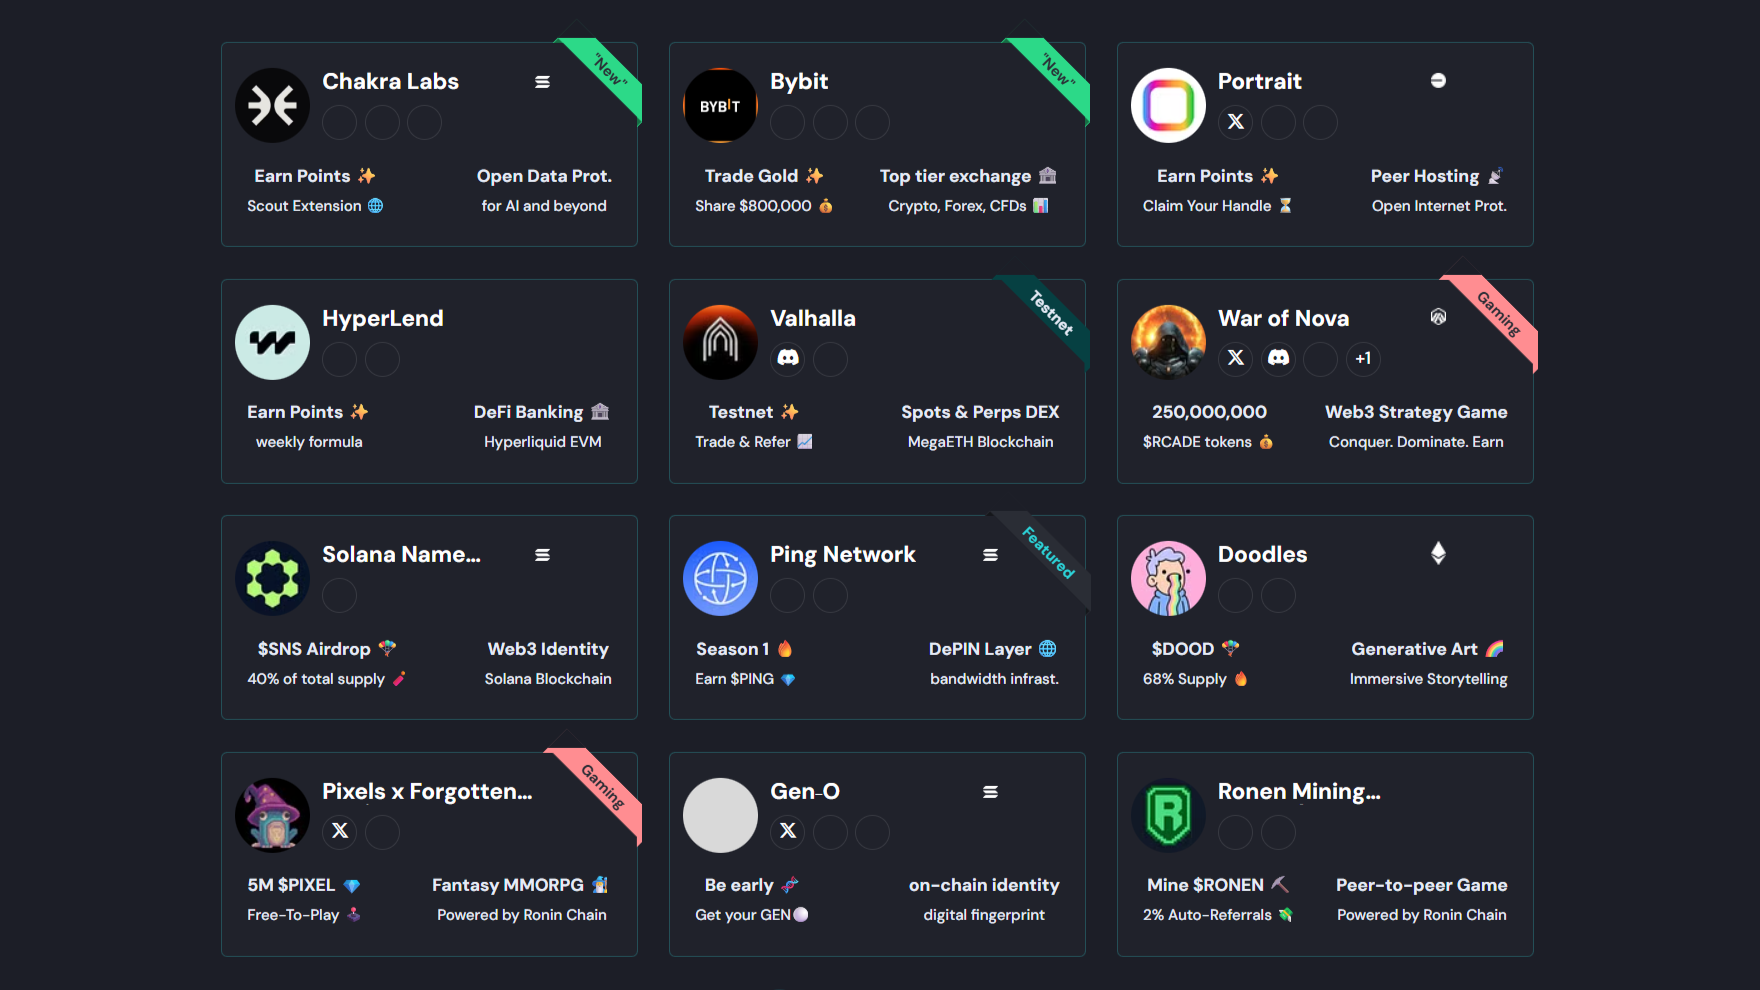
Task: Click 'Season 1' on Ping Network card
Action: (744, 649)
